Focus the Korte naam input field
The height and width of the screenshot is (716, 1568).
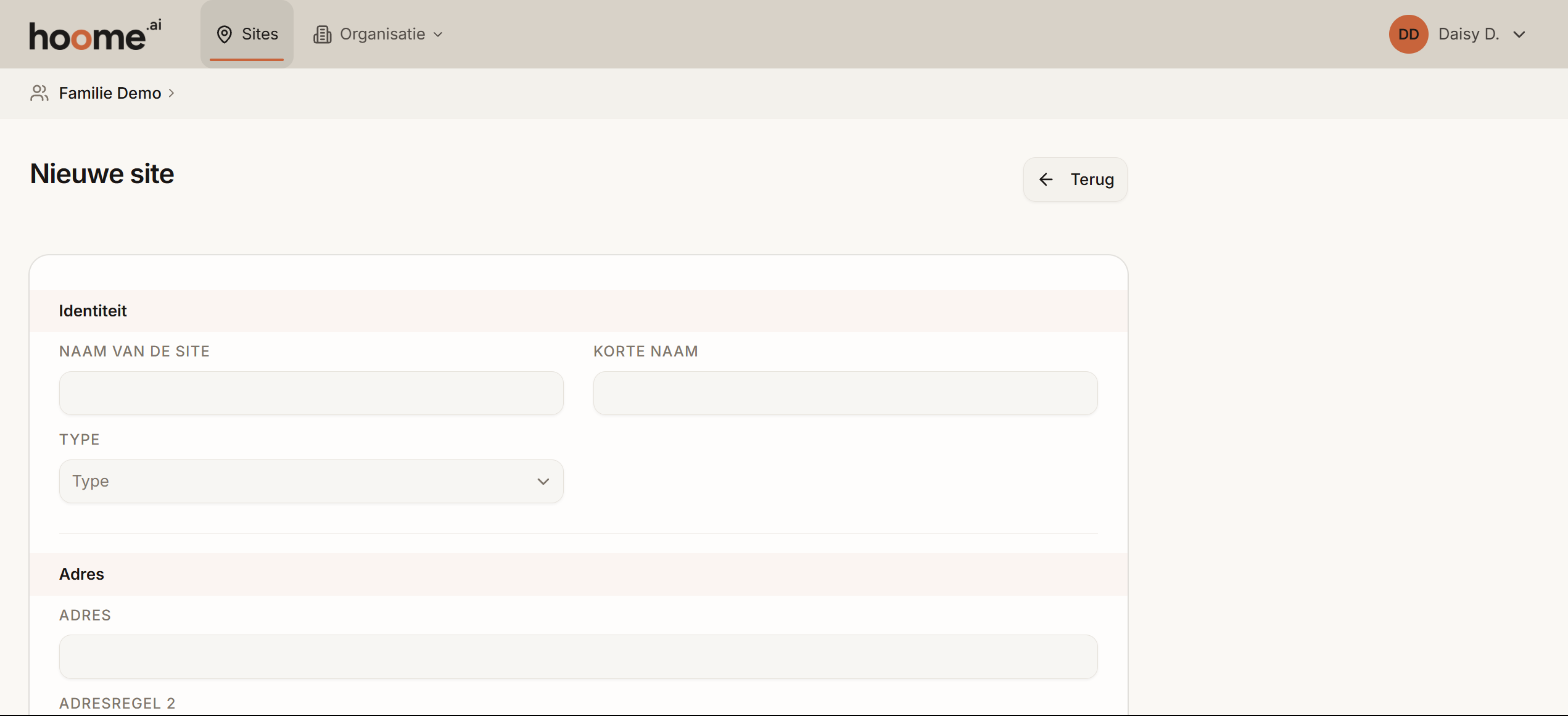845,393
